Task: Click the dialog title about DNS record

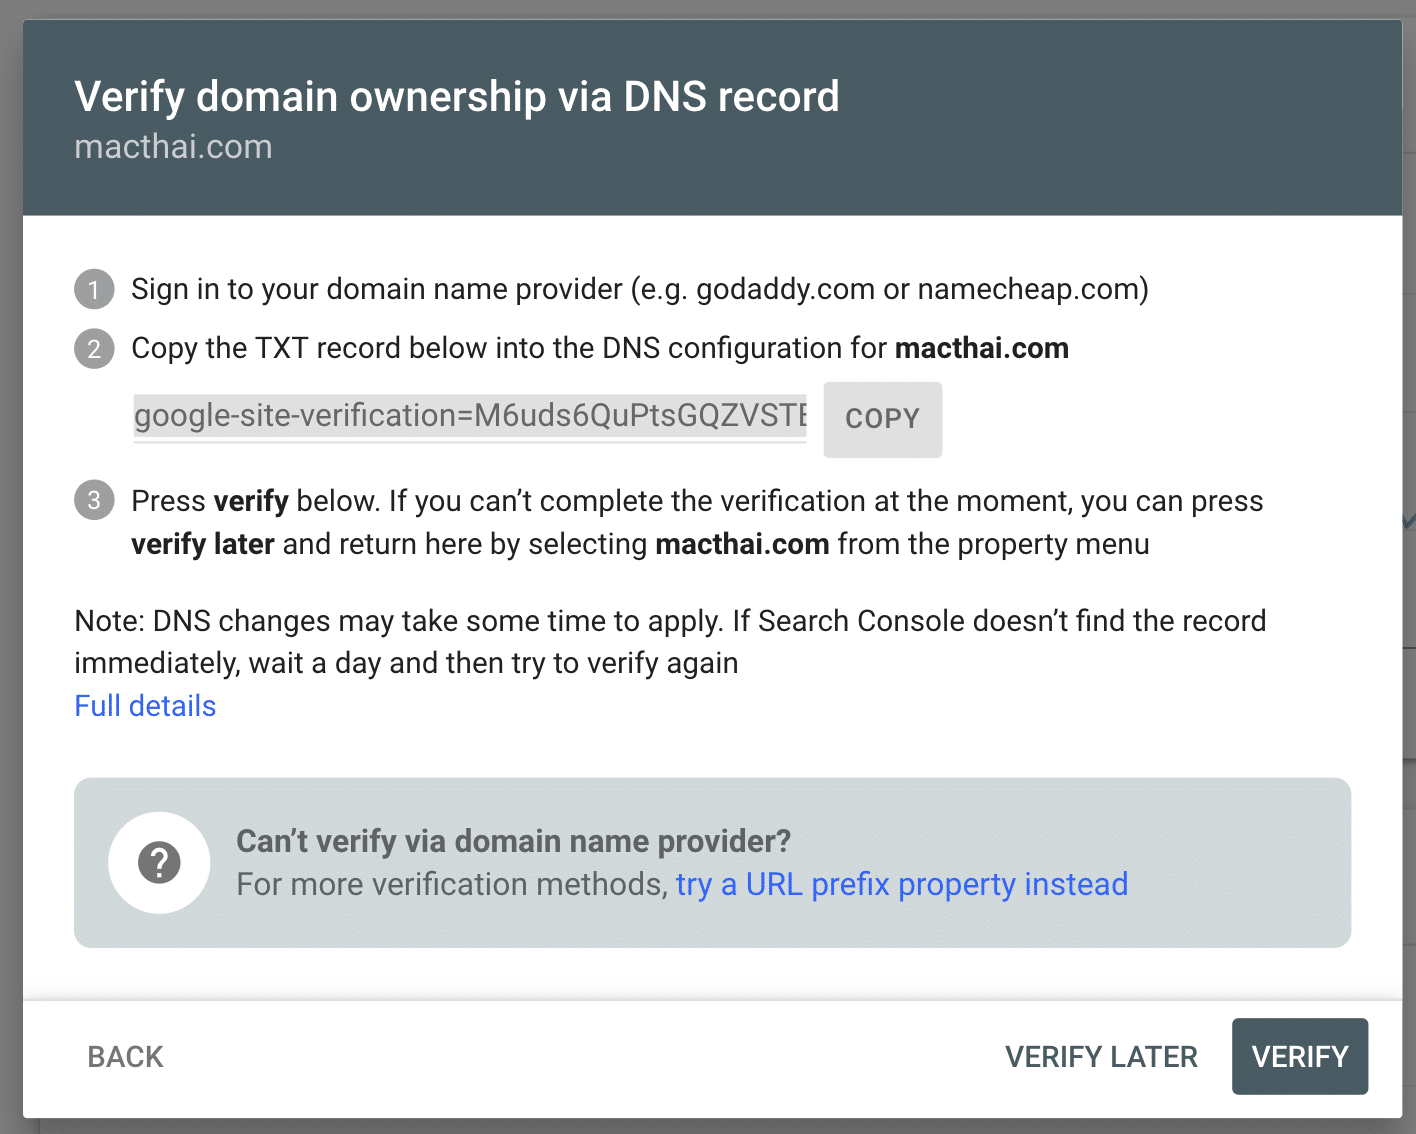Action: point(456,97)
